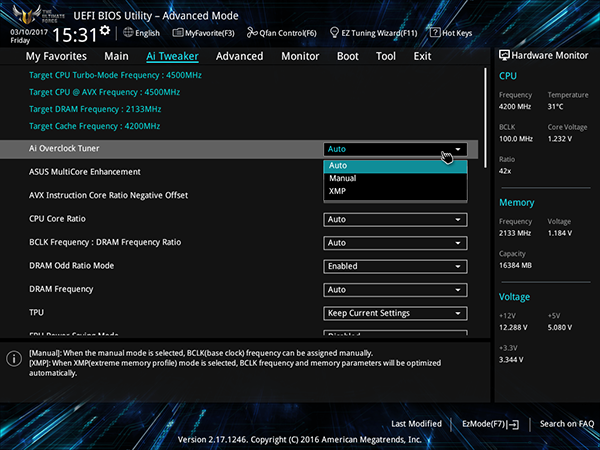Switch to the Boot tab
The width and height of the screenshot is (600, 450).
[347, 56]
